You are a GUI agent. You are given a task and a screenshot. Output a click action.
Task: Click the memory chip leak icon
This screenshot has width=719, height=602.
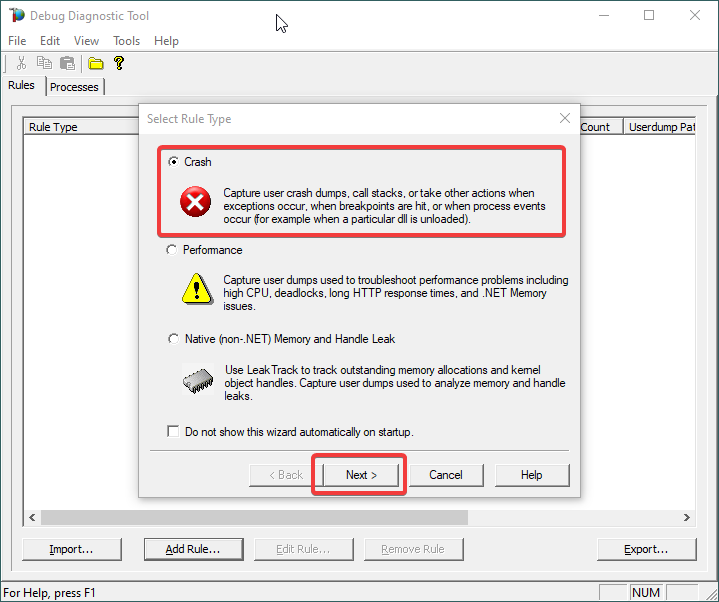click(x=195, y=380)
